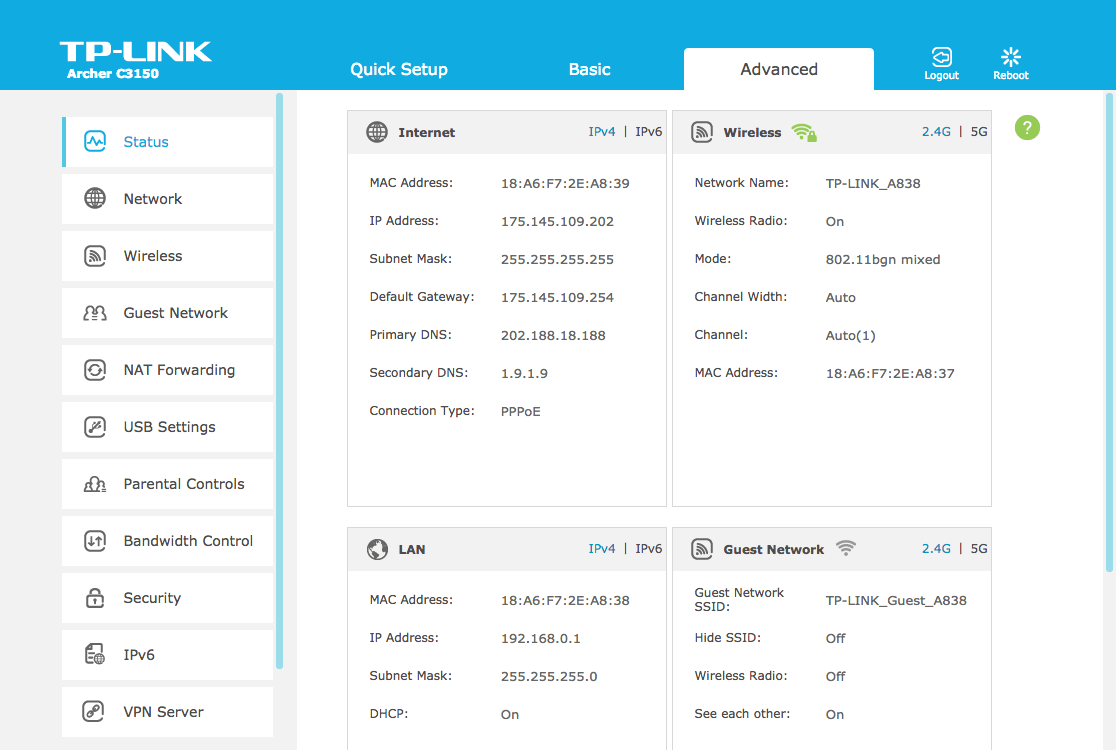
Task: Go to Guest Network settings in sidebar
Action: point(175,313)
